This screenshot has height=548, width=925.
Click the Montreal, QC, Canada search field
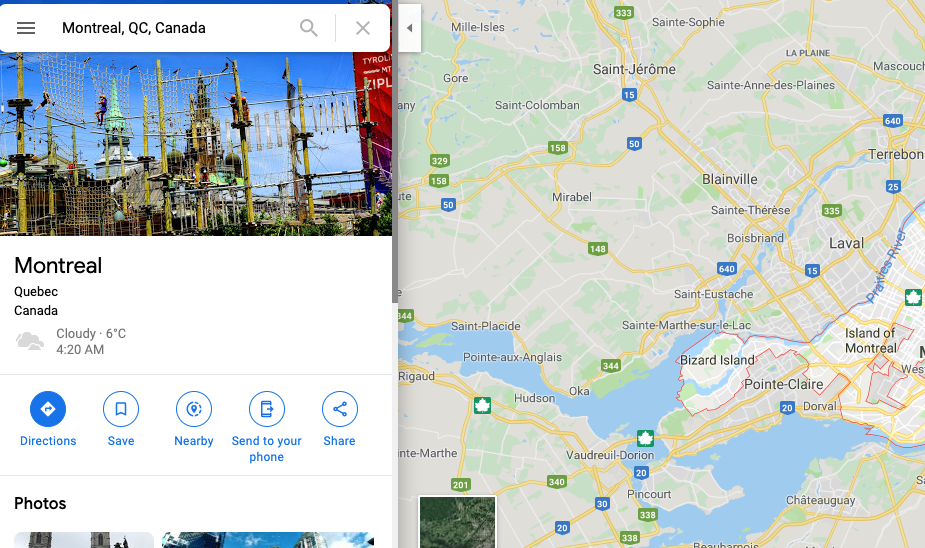pyautogui.click(x=174, y=28)
